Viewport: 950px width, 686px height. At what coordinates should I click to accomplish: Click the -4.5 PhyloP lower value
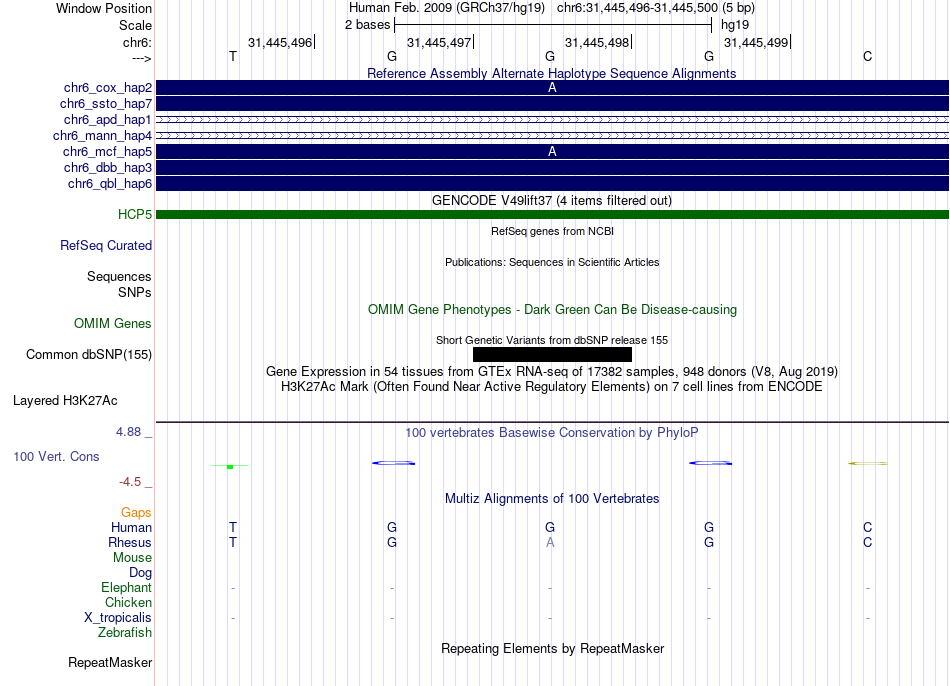(130, 482)
